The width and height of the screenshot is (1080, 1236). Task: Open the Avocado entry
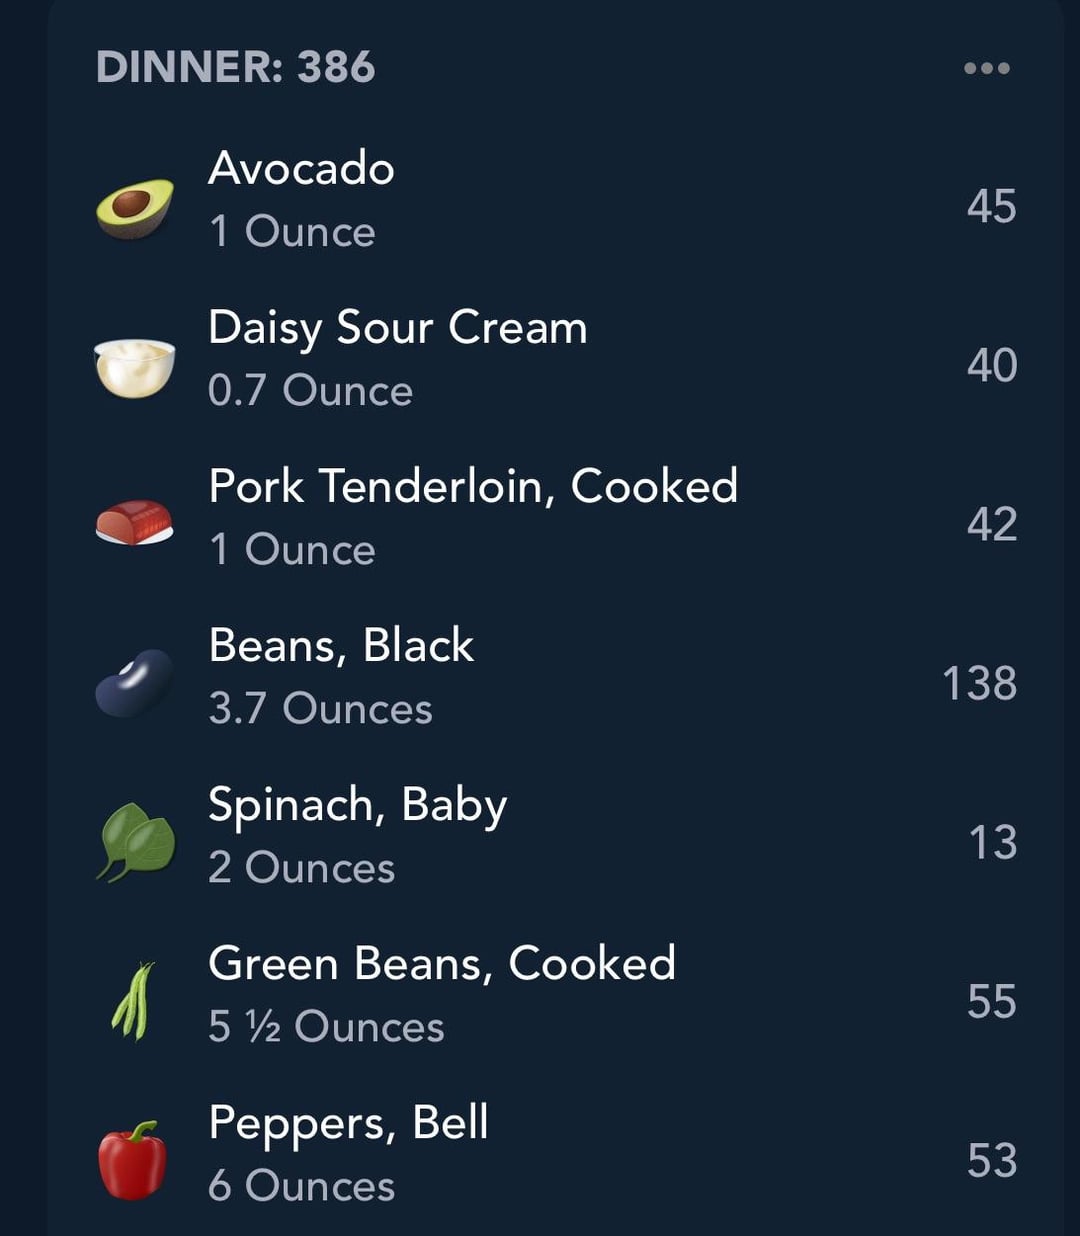coord(301,168)
